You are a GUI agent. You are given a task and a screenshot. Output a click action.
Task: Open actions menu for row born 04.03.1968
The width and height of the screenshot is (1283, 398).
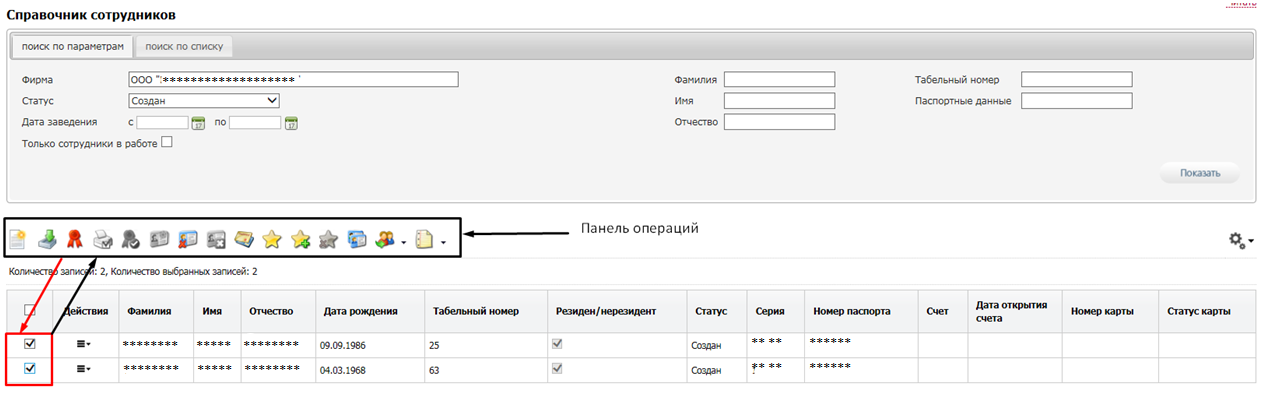[83, 370]
